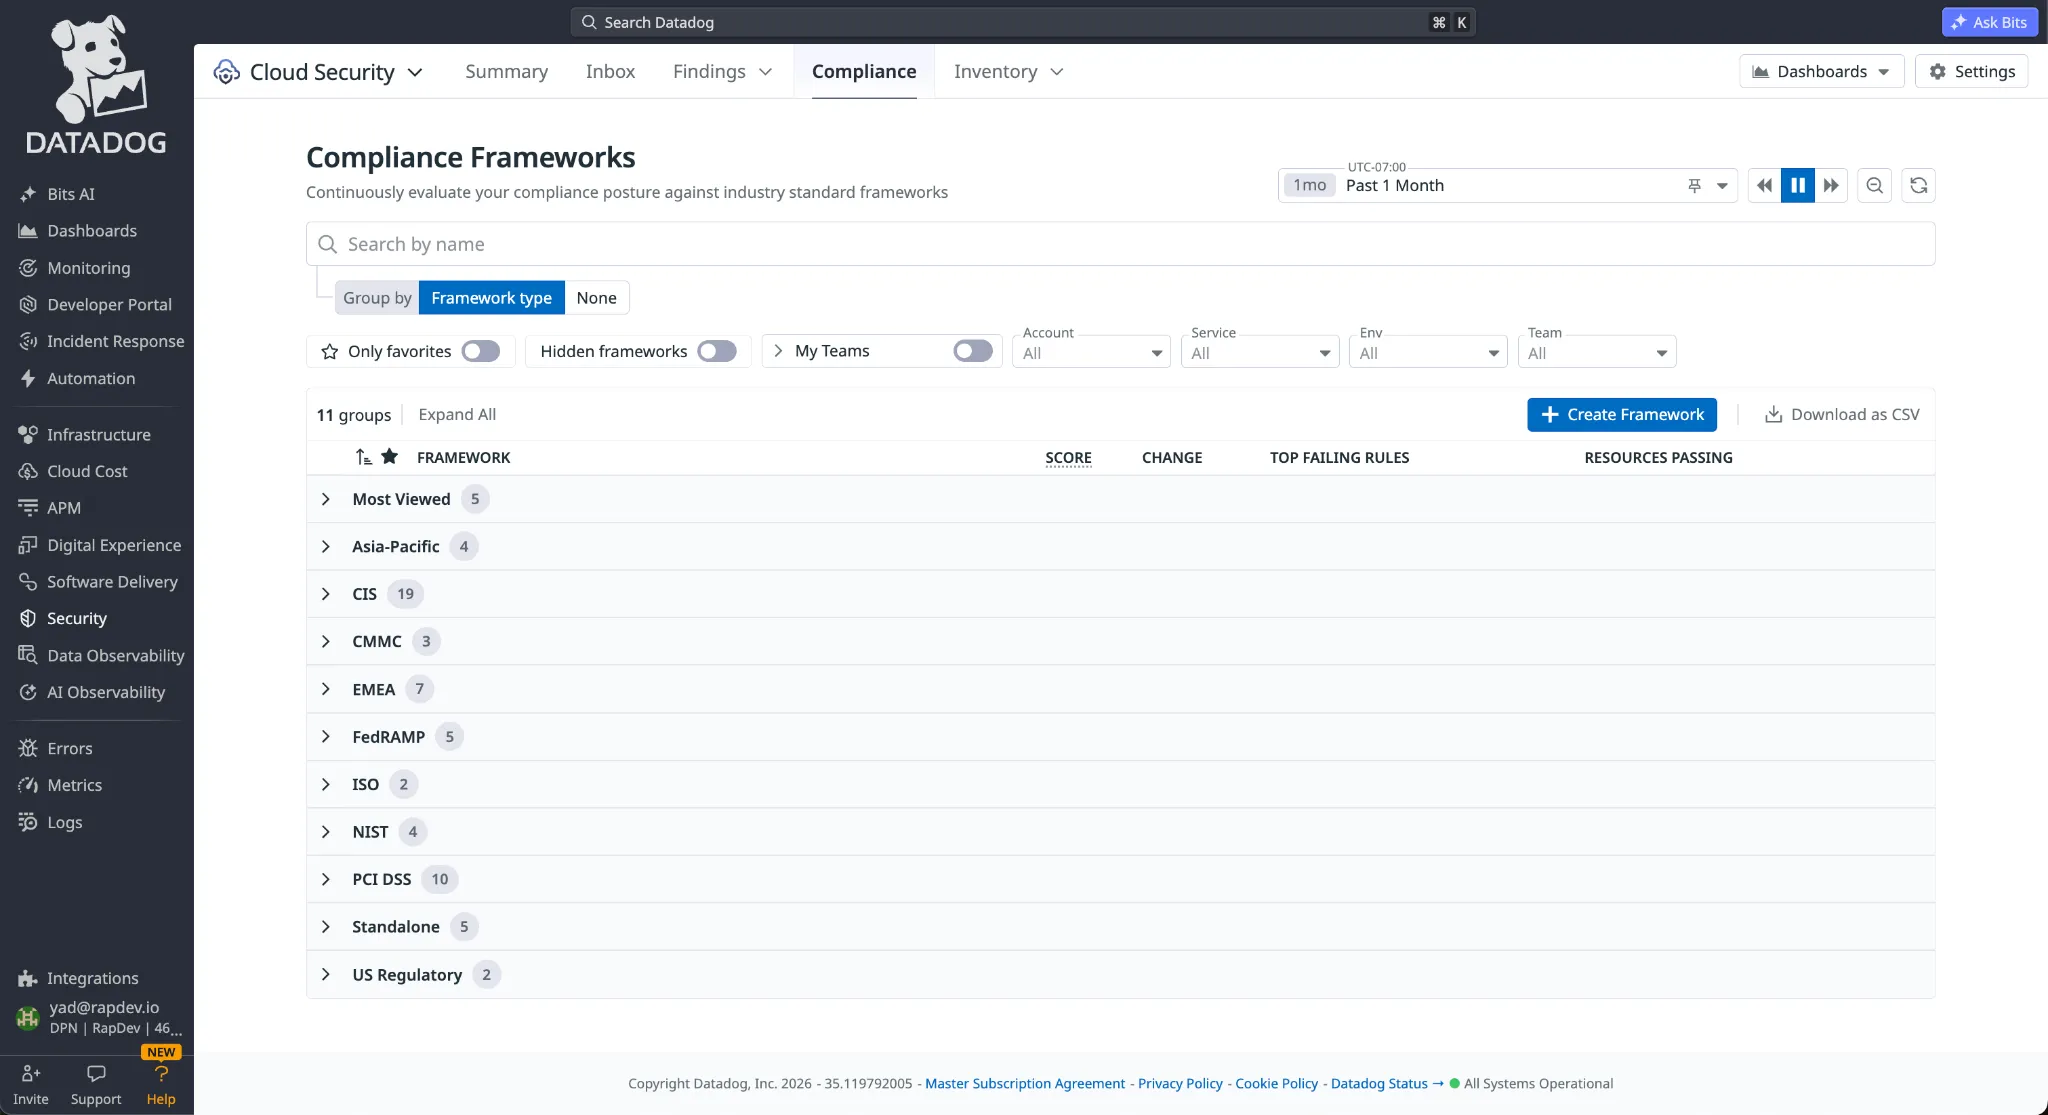Click the Create Framework button

point(1622,414)
